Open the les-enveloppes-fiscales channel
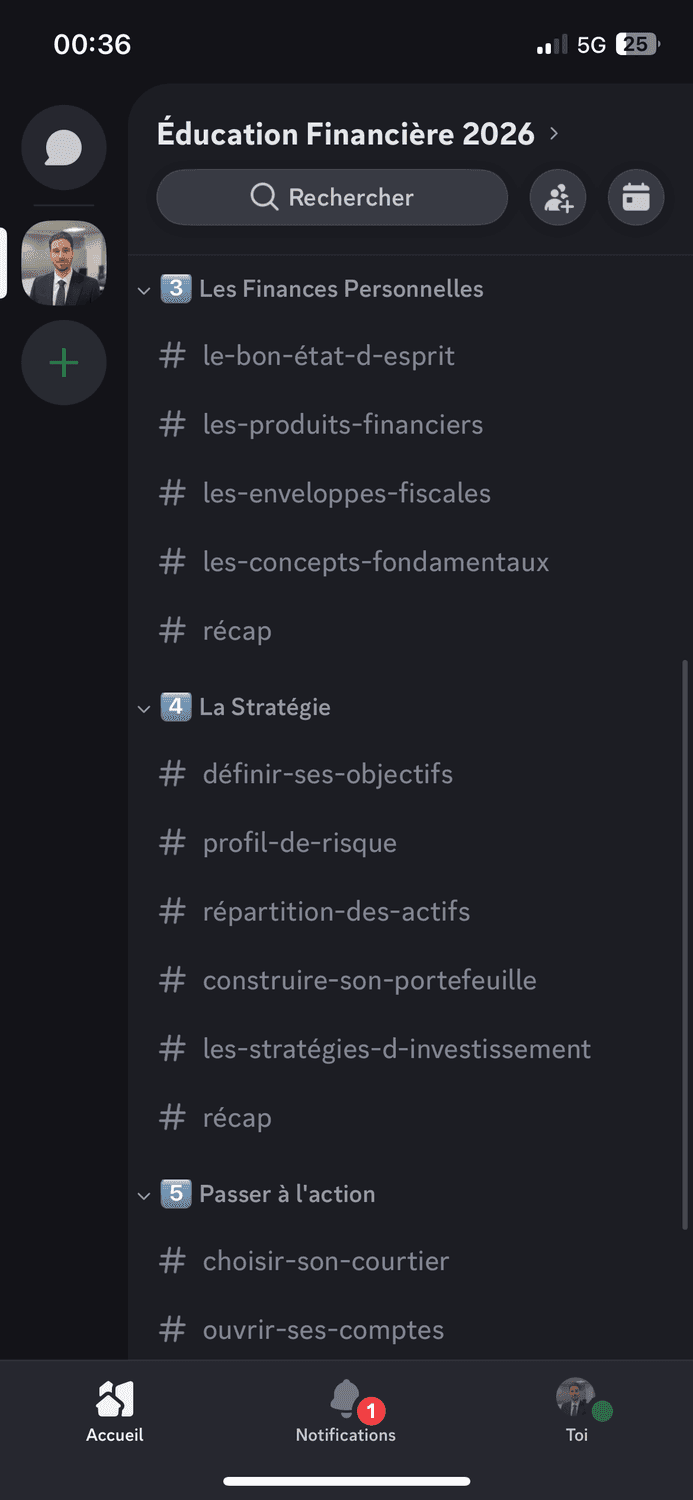This screenshot has width=693, height=1500. tap(346, 494)
